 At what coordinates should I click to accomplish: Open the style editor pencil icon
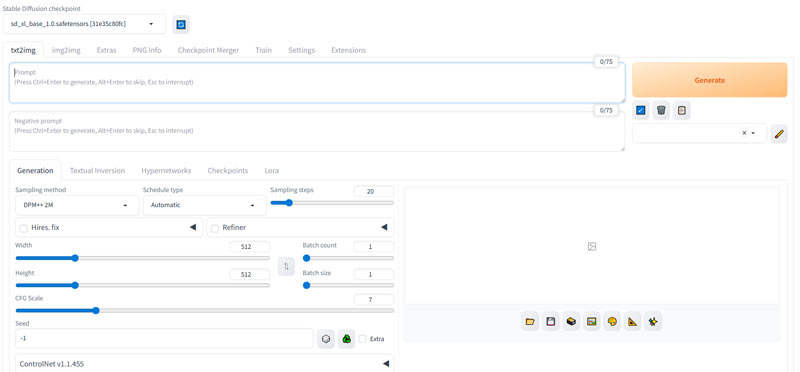[x=779, y=134]
